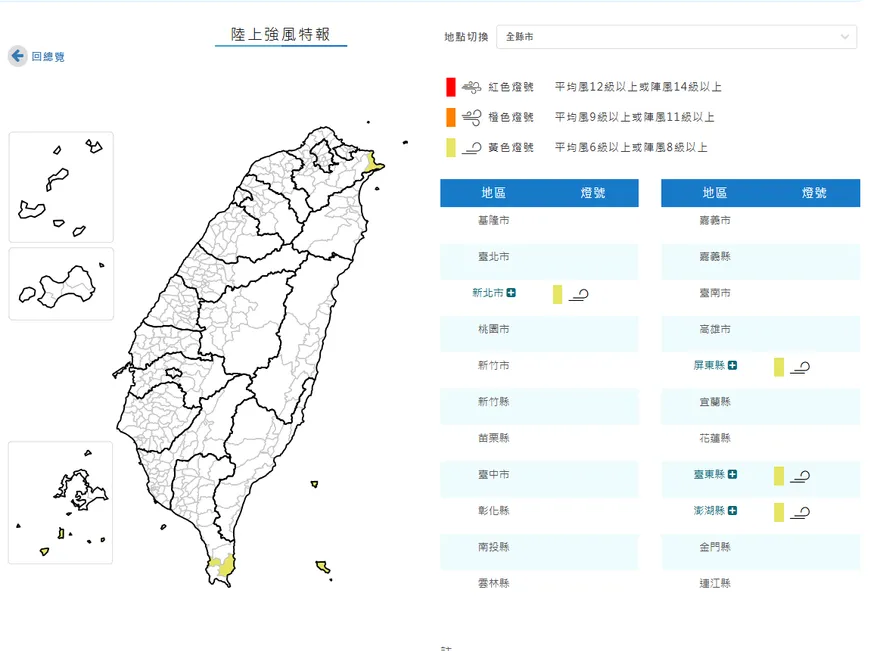Click the Penghu islands inset map
The height and width of the screenshot is (651, 880).
(x=61, y=503)
